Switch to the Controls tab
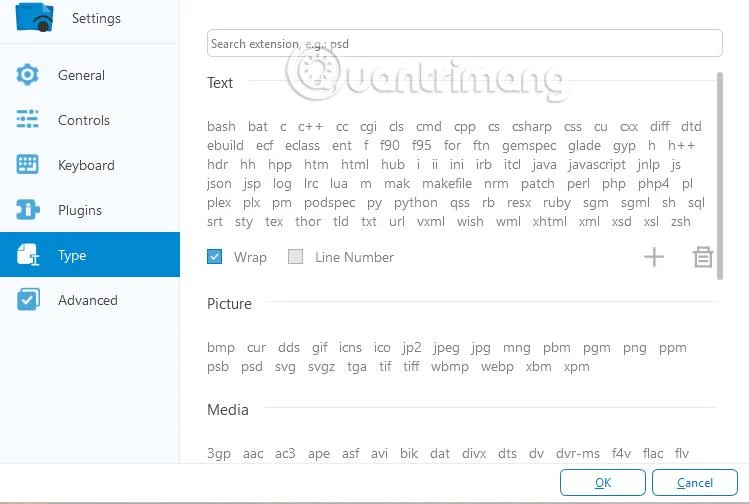 coord(90,120)
